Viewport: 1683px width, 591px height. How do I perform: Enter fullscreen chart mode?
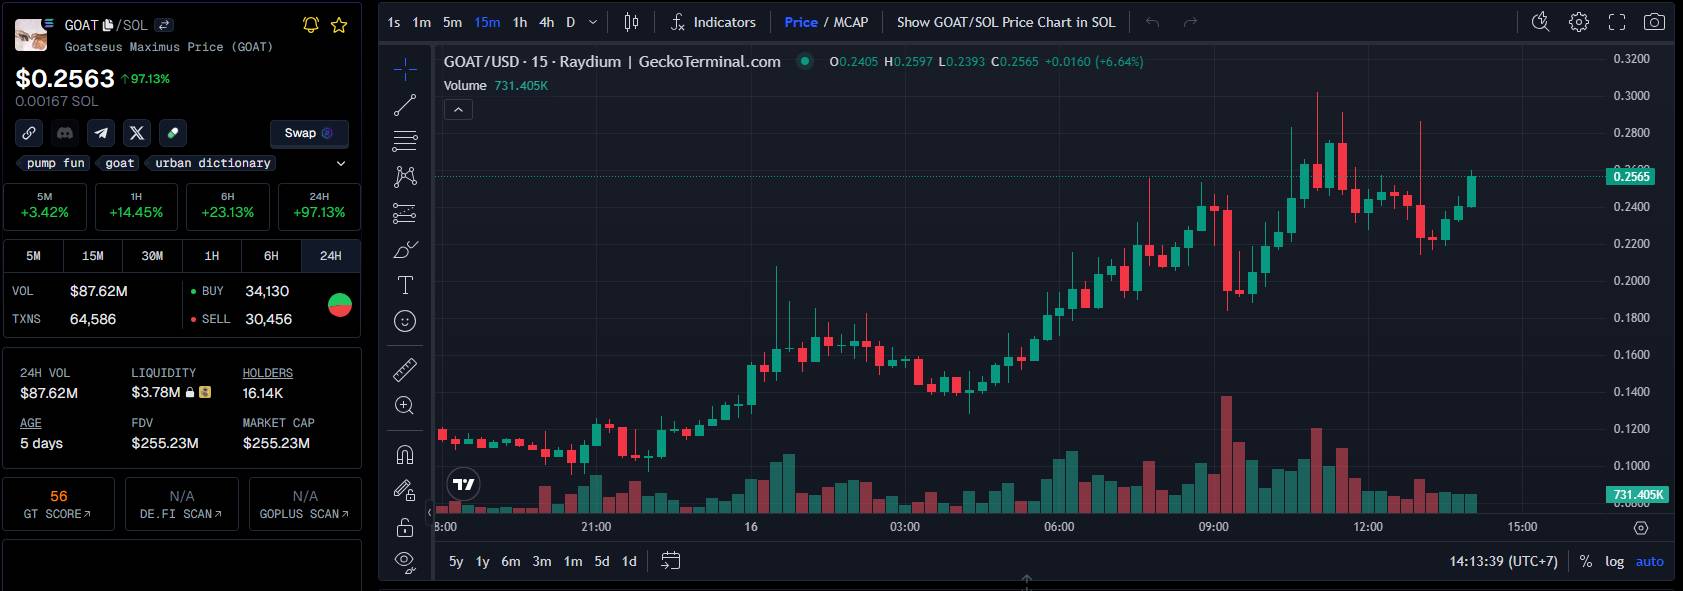(x=1617, y=22)
